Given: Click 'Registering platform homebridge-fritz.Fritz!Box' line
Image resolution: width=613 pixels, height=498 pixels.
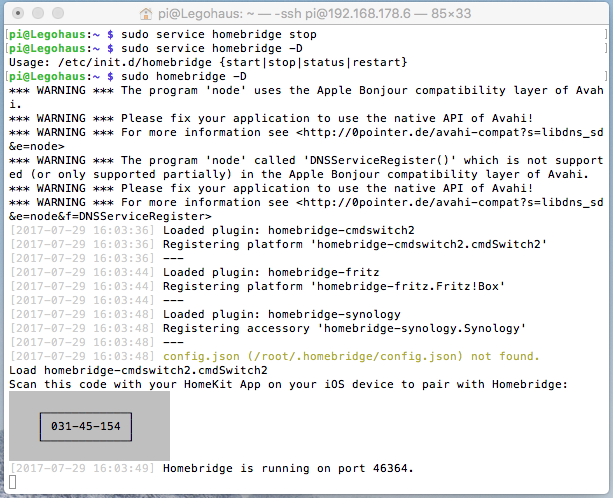Looking at the screenshot, I should click(x=334, y=287).
